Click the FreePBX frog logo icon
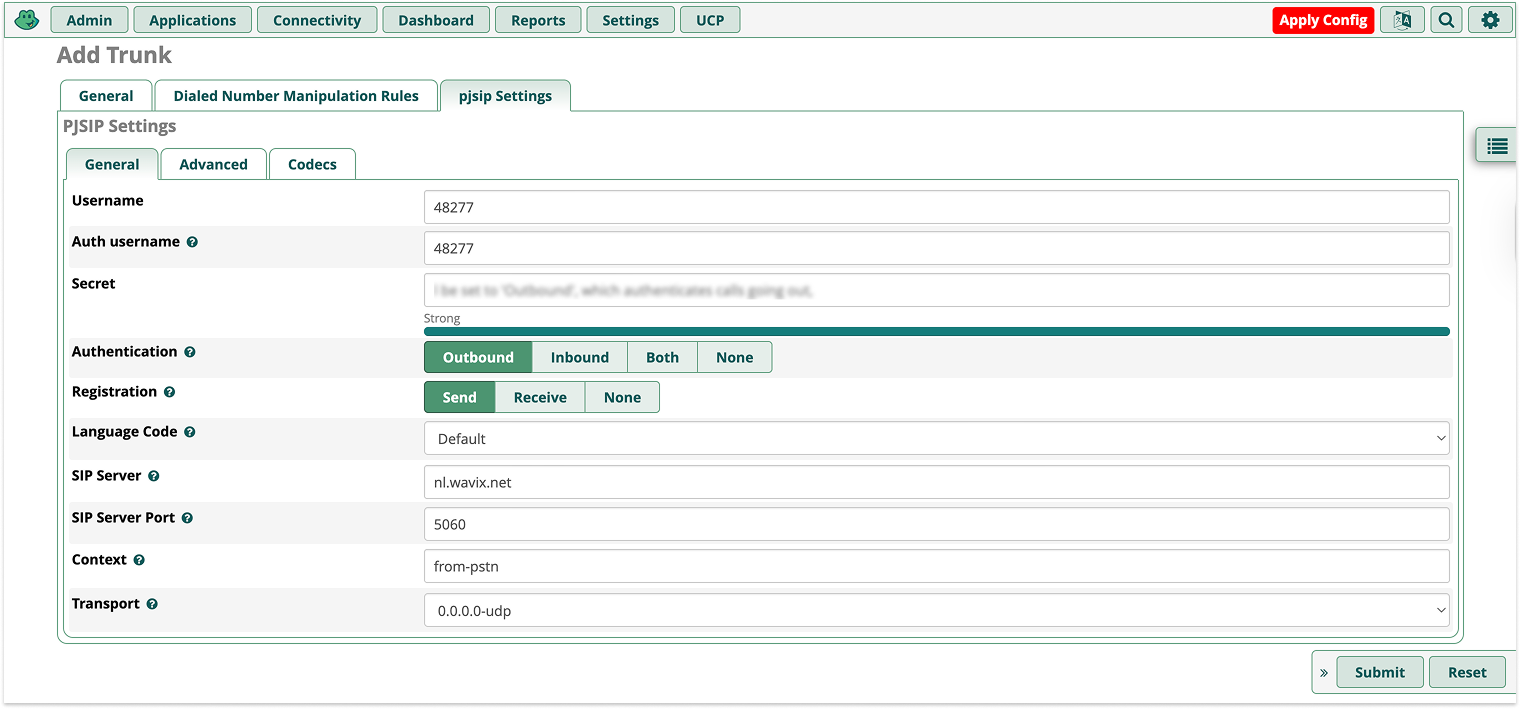 pyautogui.click(x=27, y=20)
